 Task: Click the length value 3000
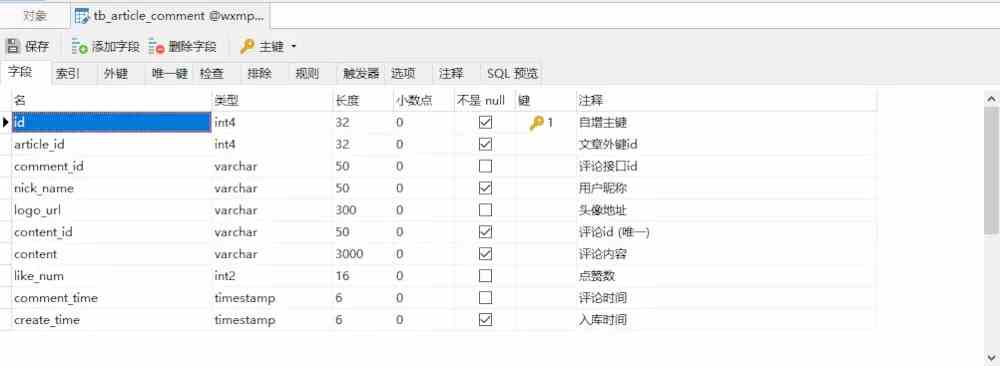click(349, 254)
